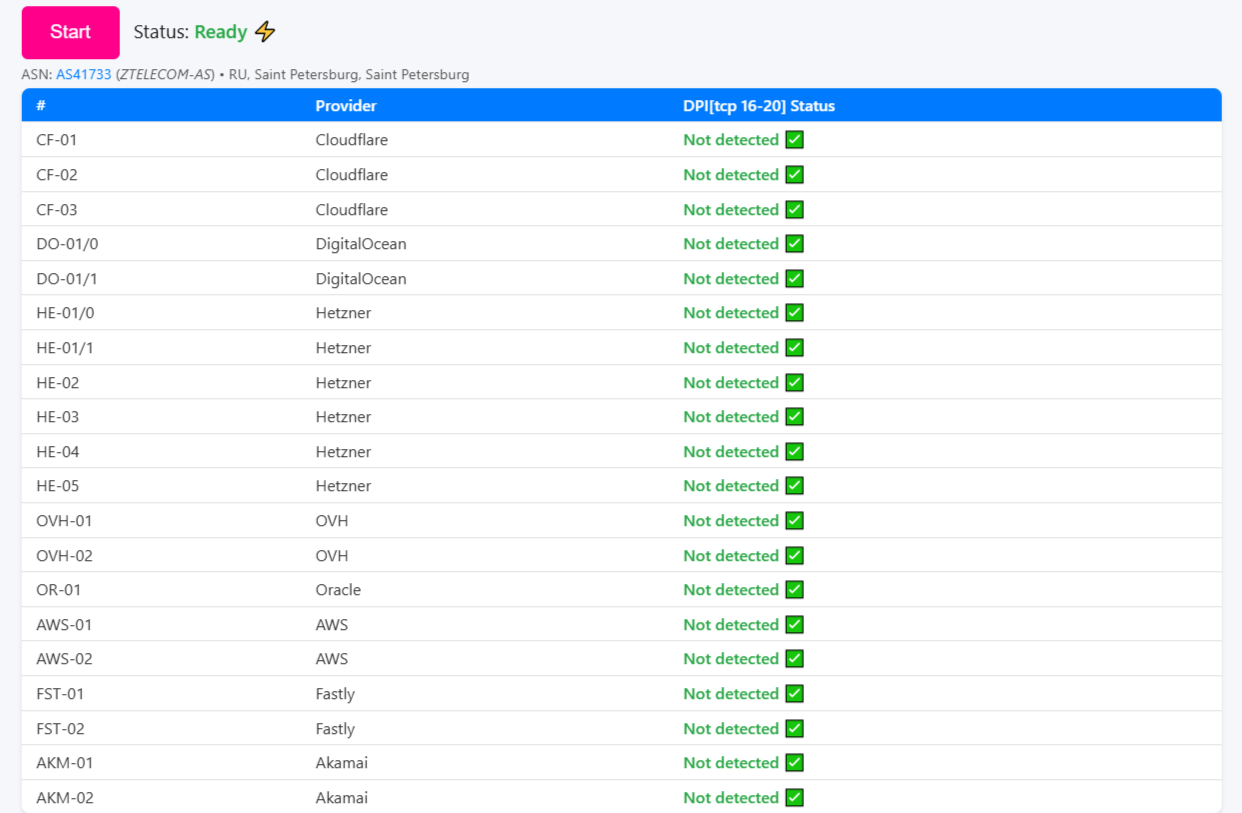
Task: Click the green checkmark in HE-01/1 row
Action: 795,347
